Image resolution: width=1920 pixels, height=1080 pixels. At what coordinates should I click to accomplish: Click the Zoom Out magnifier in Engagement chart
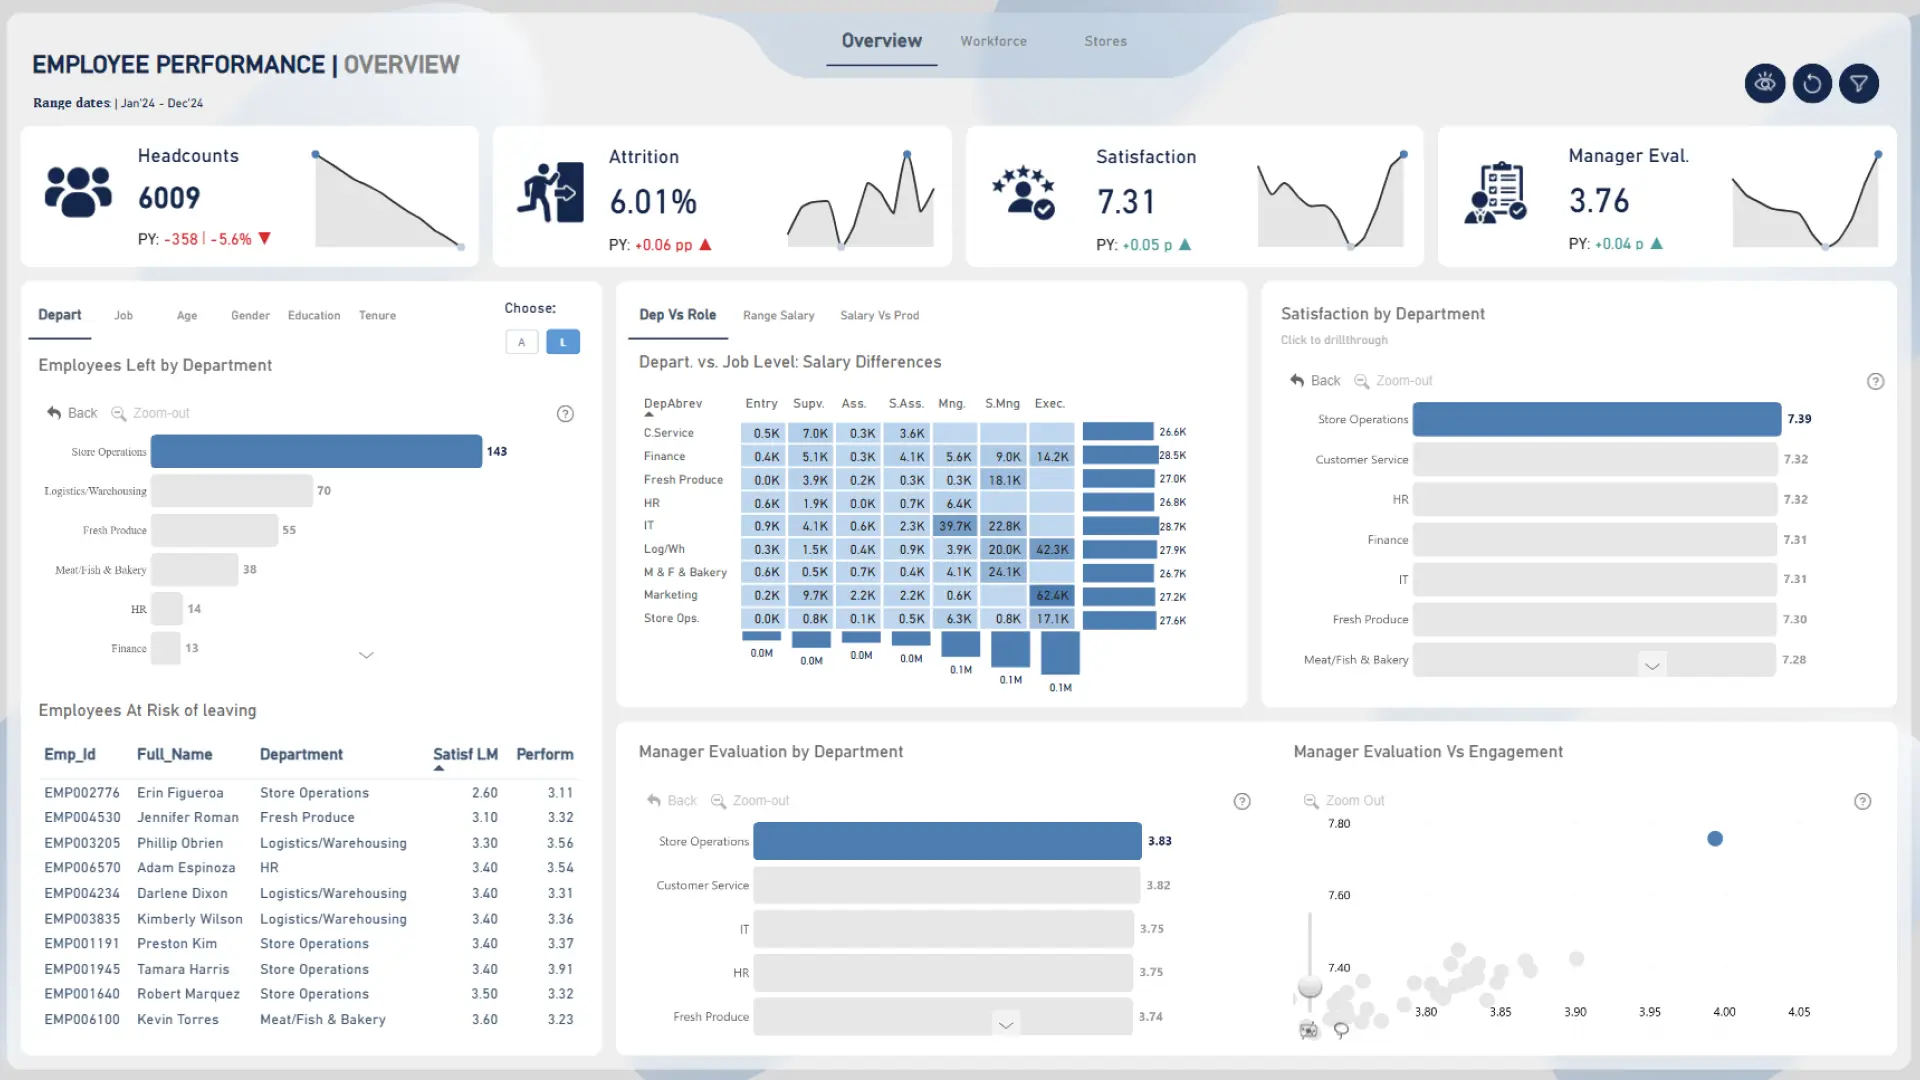click(x=1310, y=801)
